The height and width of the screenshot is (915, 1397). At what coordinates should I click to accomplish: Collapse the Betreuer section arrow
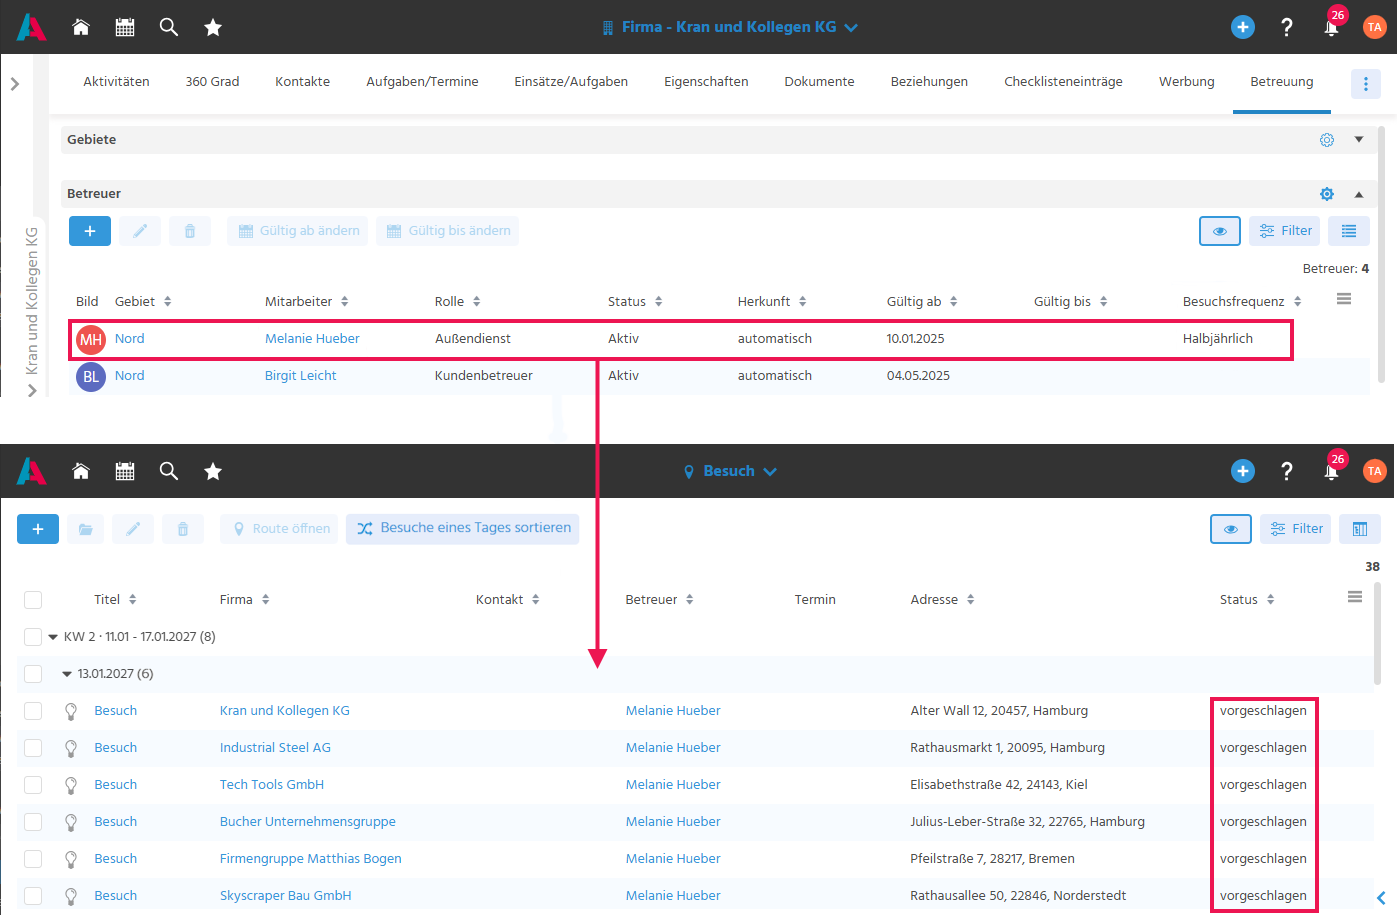point(1359,194)
